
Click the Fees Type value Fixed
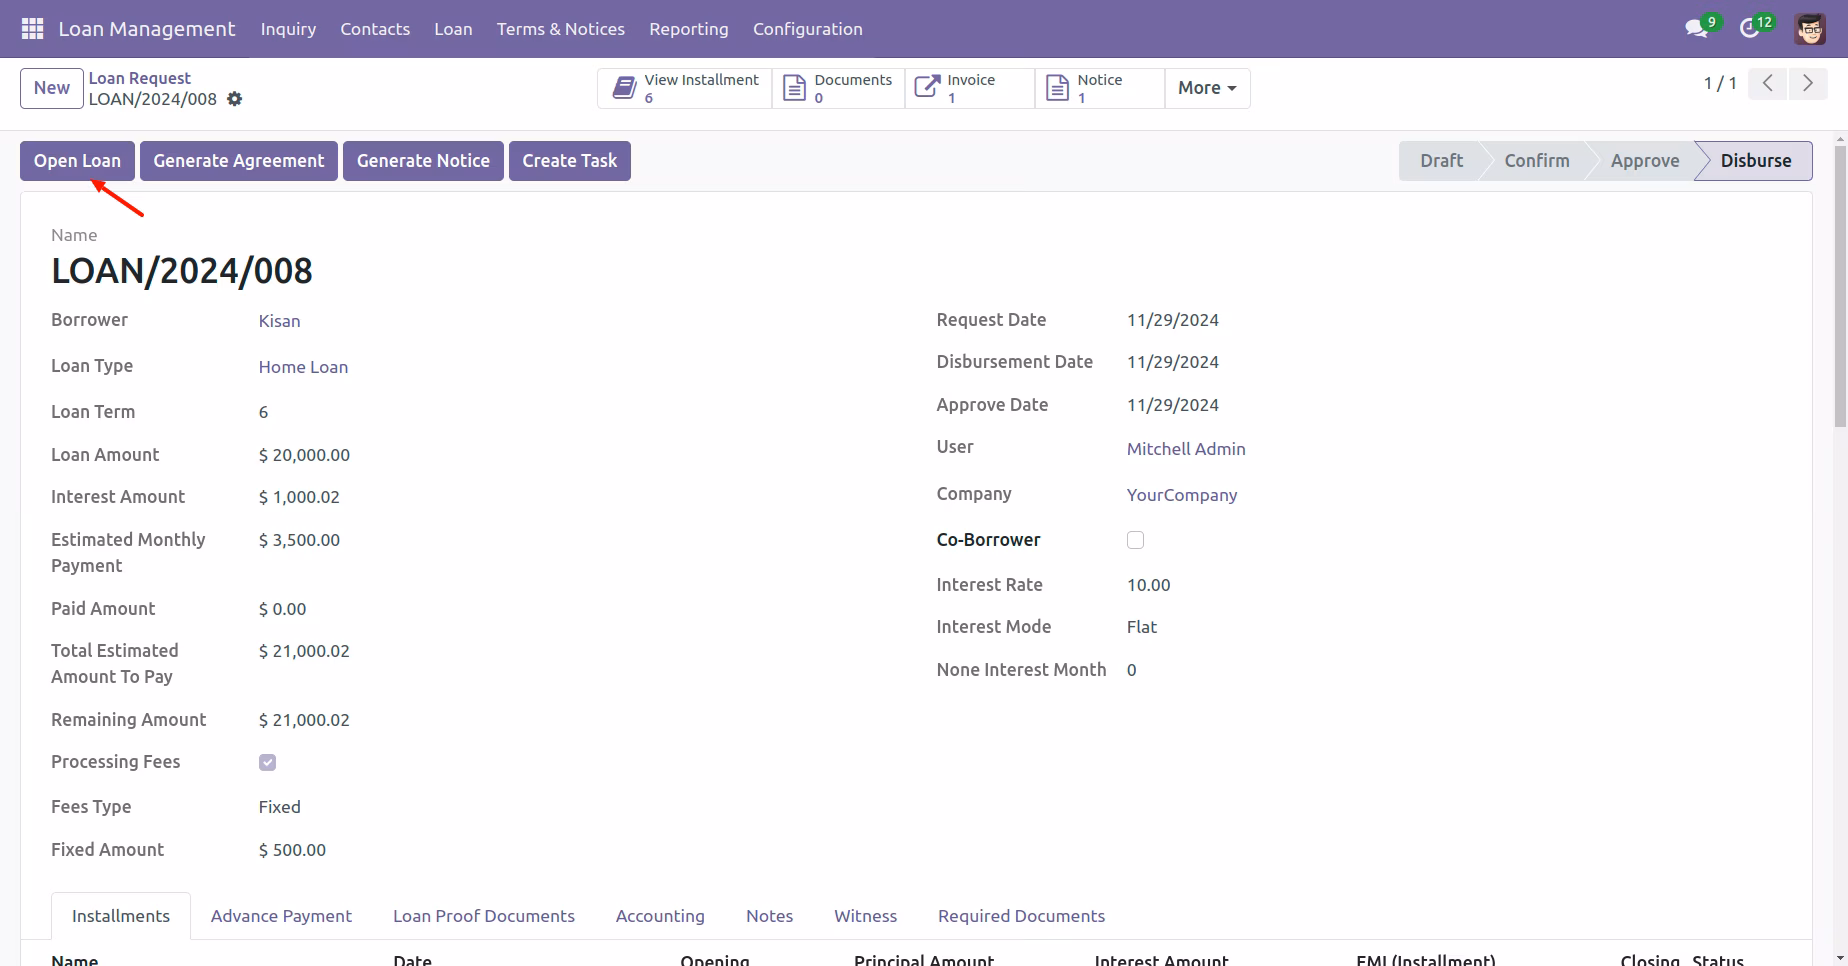pos(279,807)
